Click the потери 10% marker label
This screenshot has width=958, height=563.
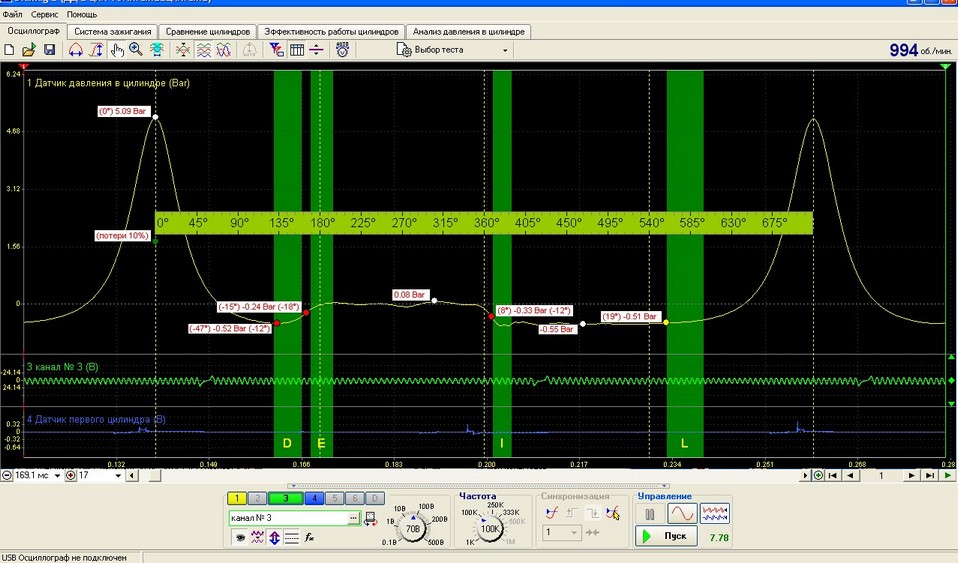click(x=122, y=235)
